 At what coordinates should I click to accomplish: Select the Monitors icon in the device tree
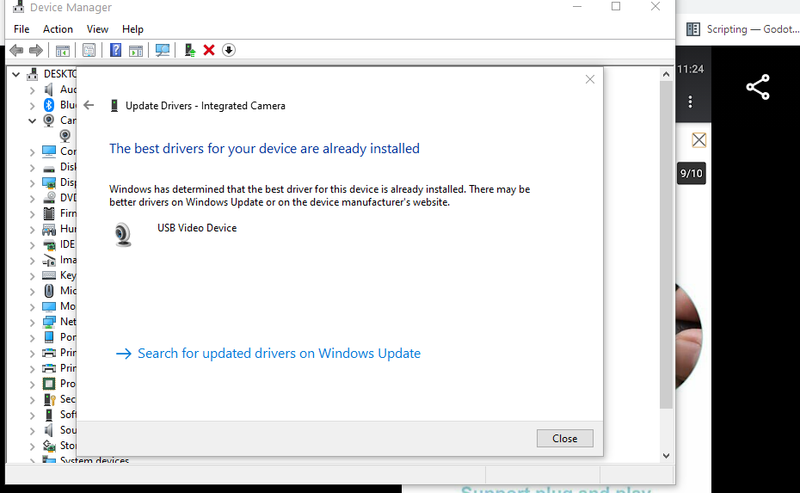click(49, 306)
